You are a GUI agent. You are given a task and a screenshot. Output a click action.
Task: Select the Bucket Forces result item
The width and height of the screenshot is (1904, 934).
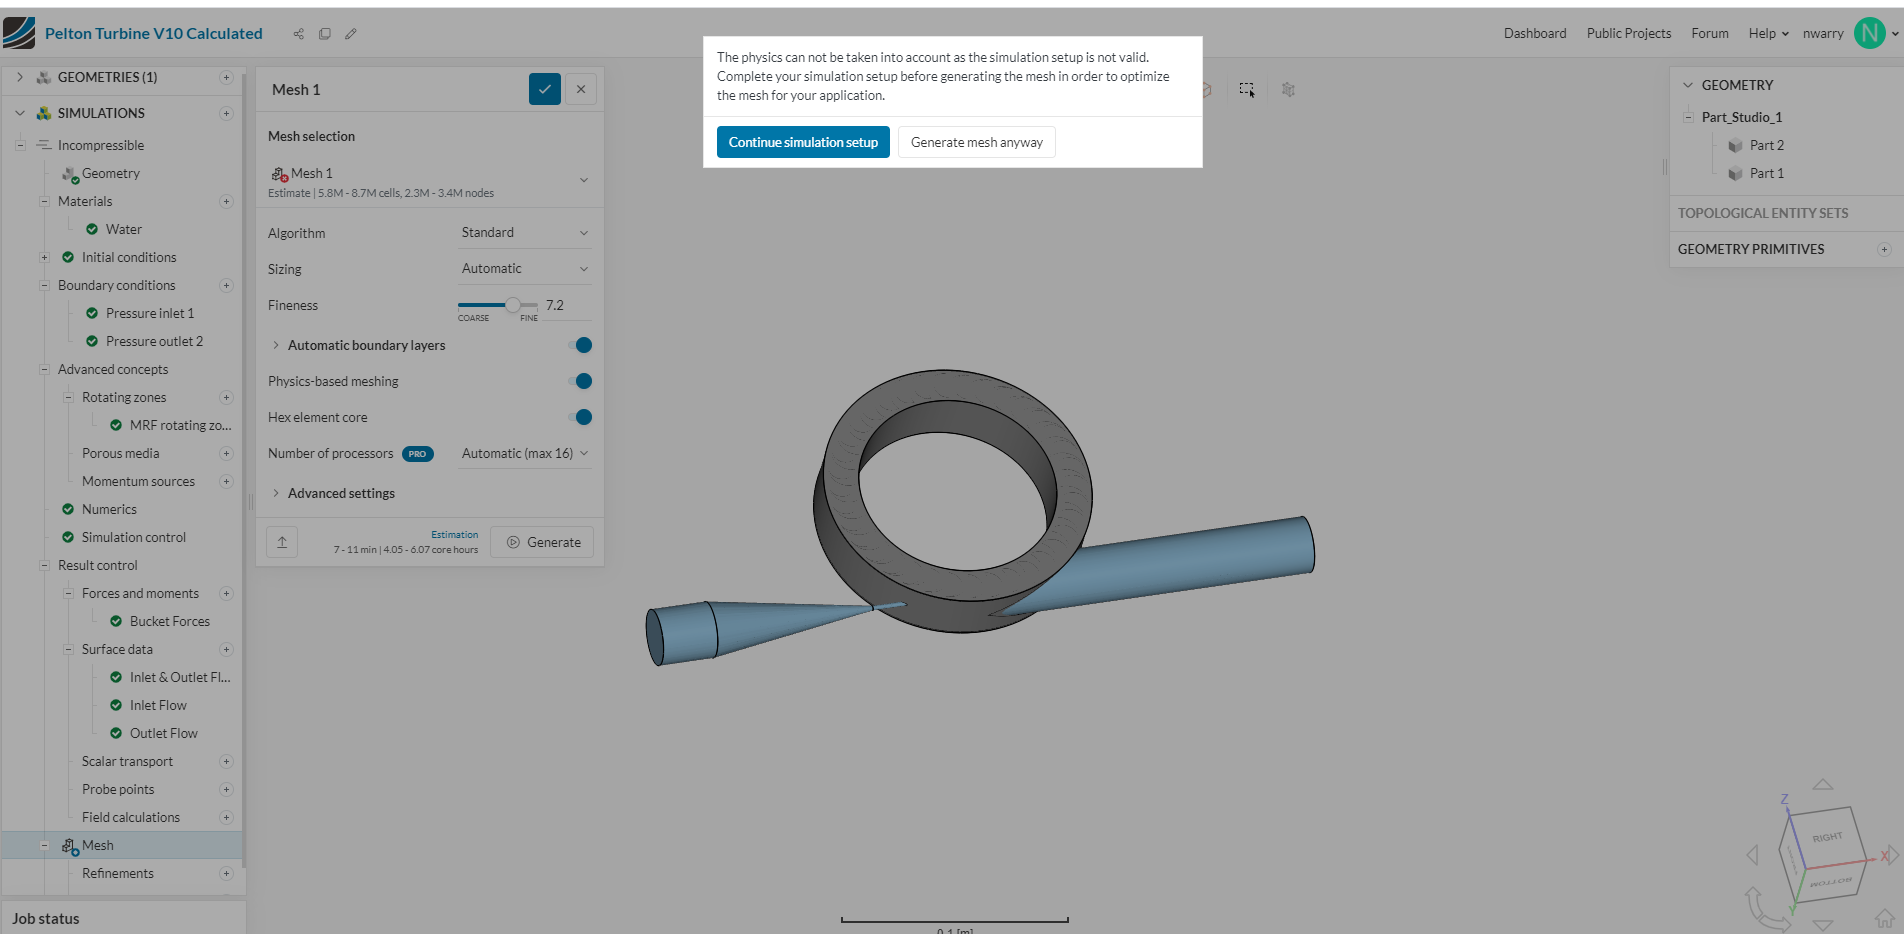tap(170, 621)
